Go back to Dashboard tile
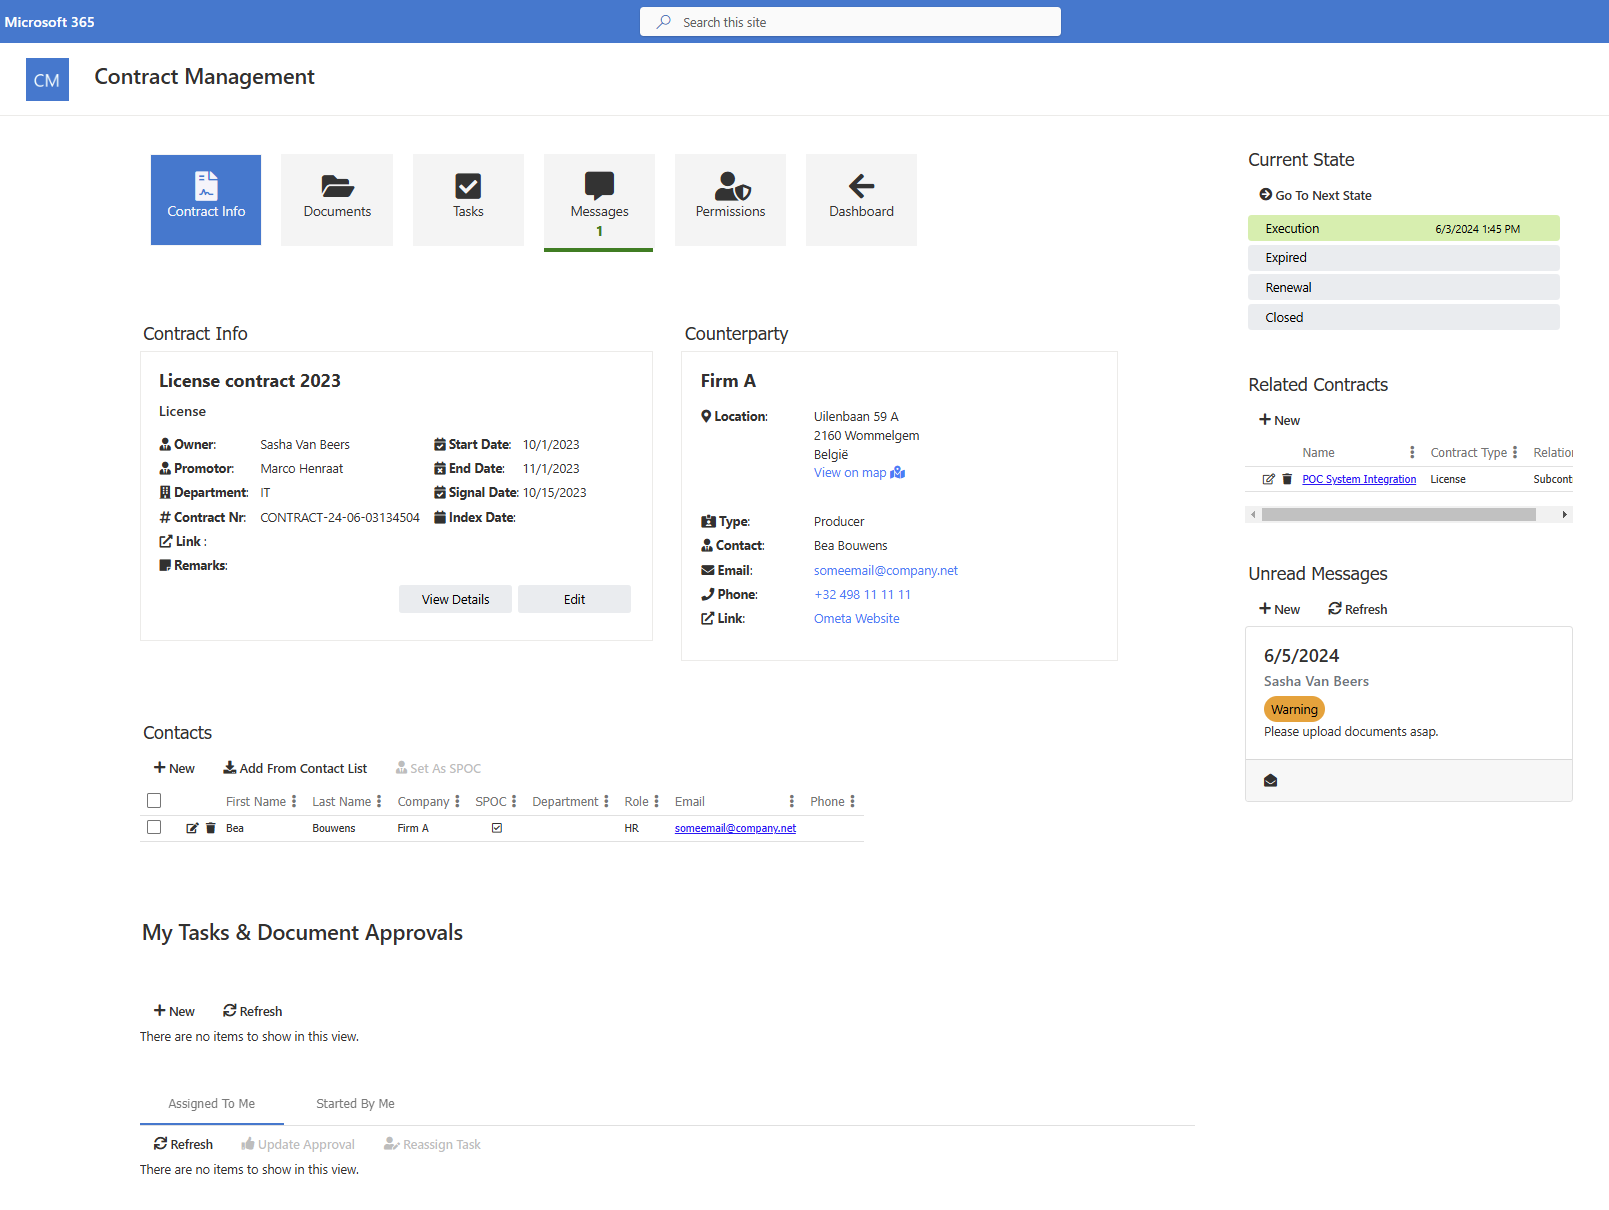The width and height of the screenshot is (1609, 1210). click(861, 199)
